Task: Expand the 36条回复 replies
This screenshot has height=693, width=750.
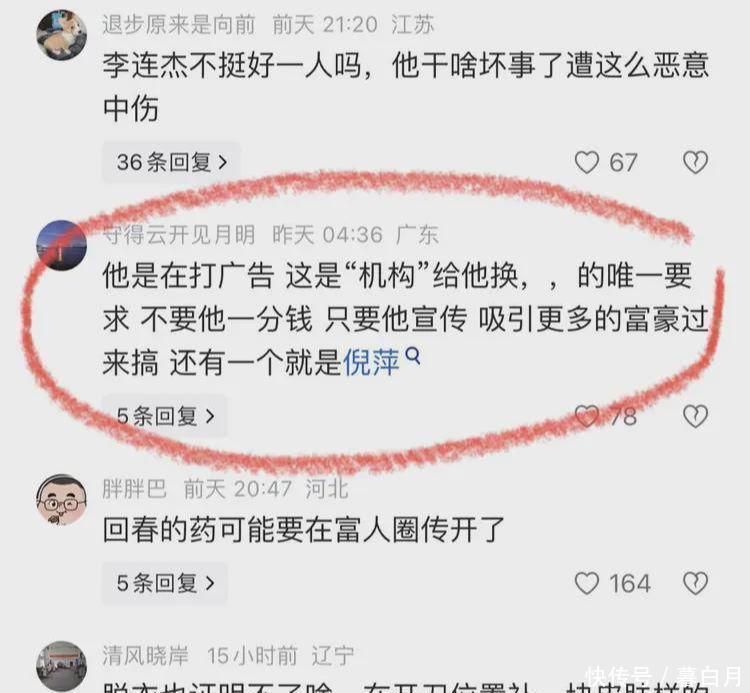Action: [x=171, y=162]
